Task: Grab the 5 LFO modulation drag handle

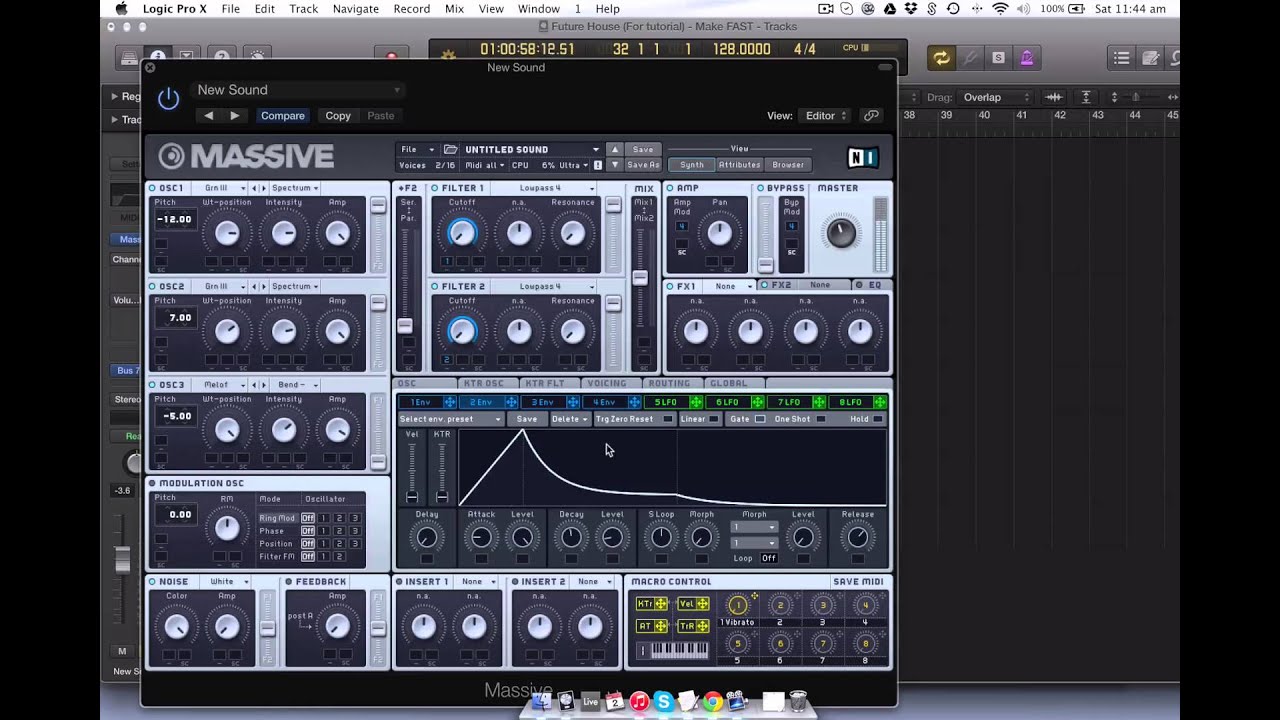Action: point(696,402)
